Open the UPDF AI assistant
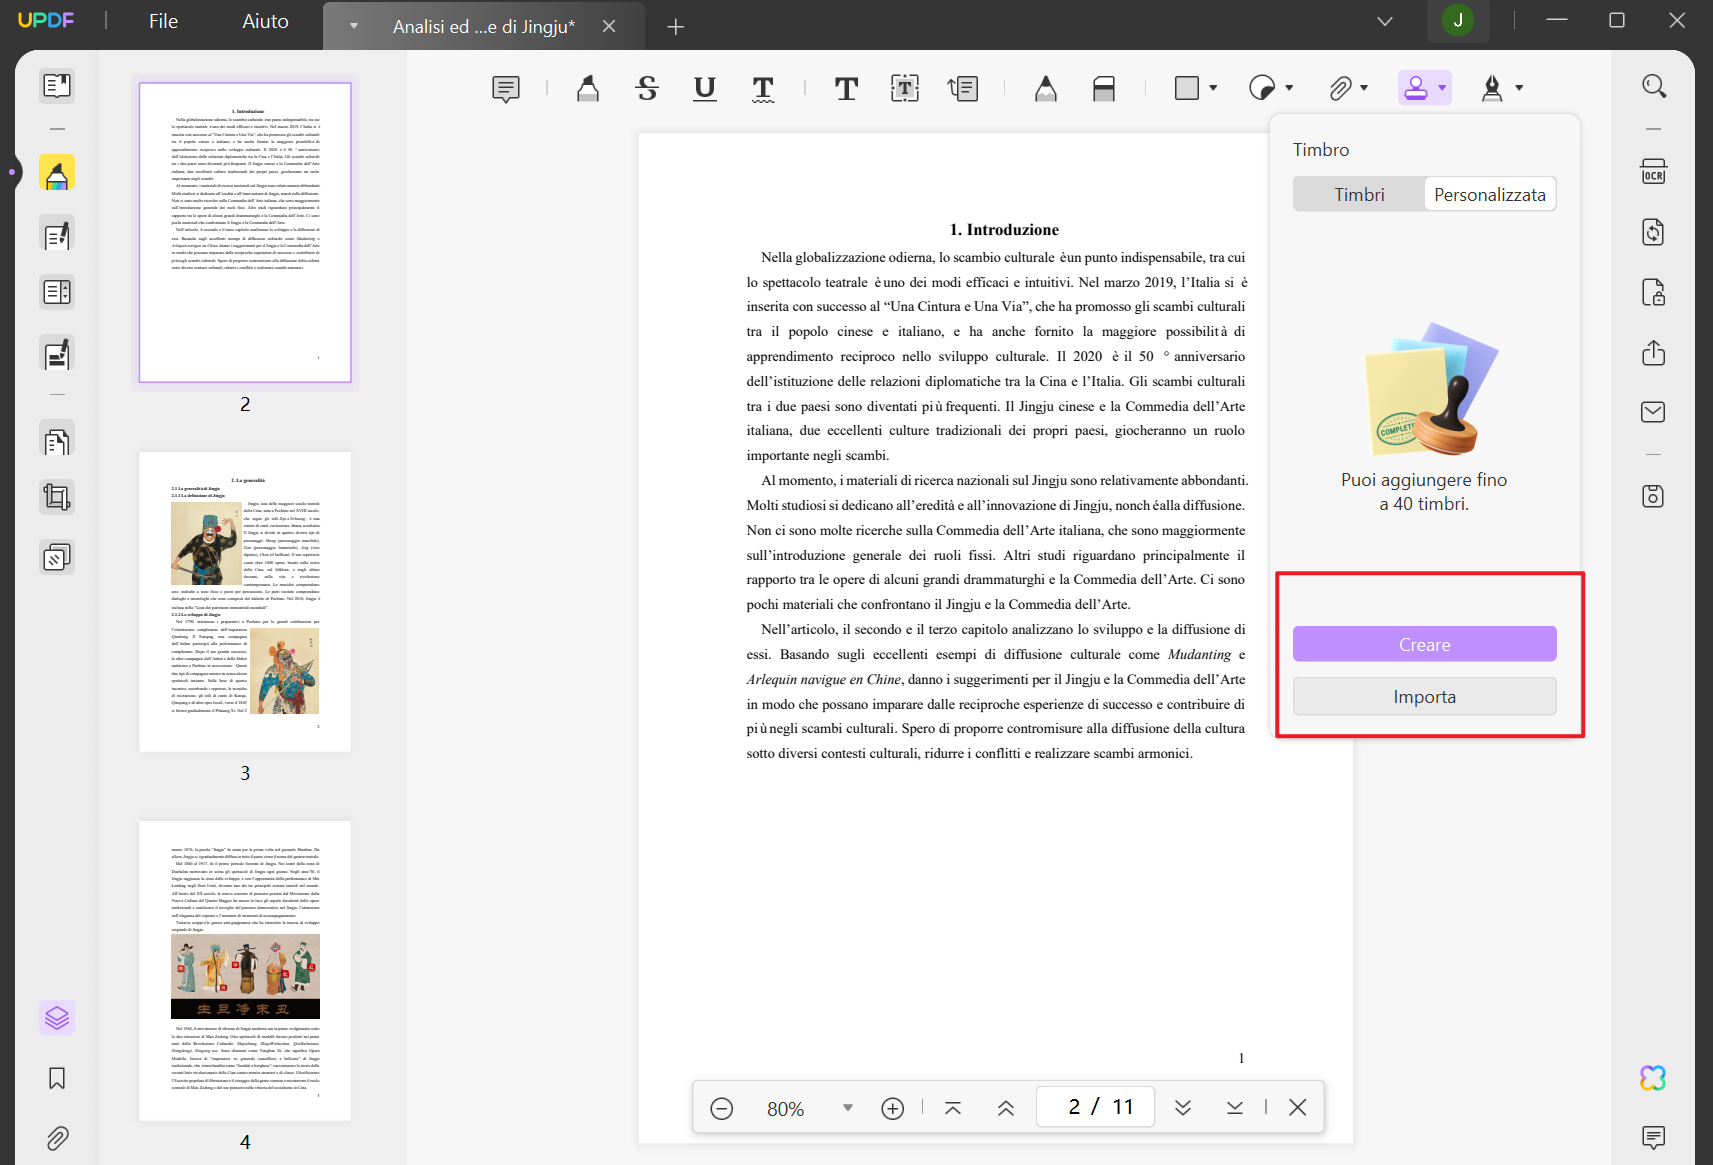The width and height of the screenshot is (1713, 1165). tap(1654, 1077)
